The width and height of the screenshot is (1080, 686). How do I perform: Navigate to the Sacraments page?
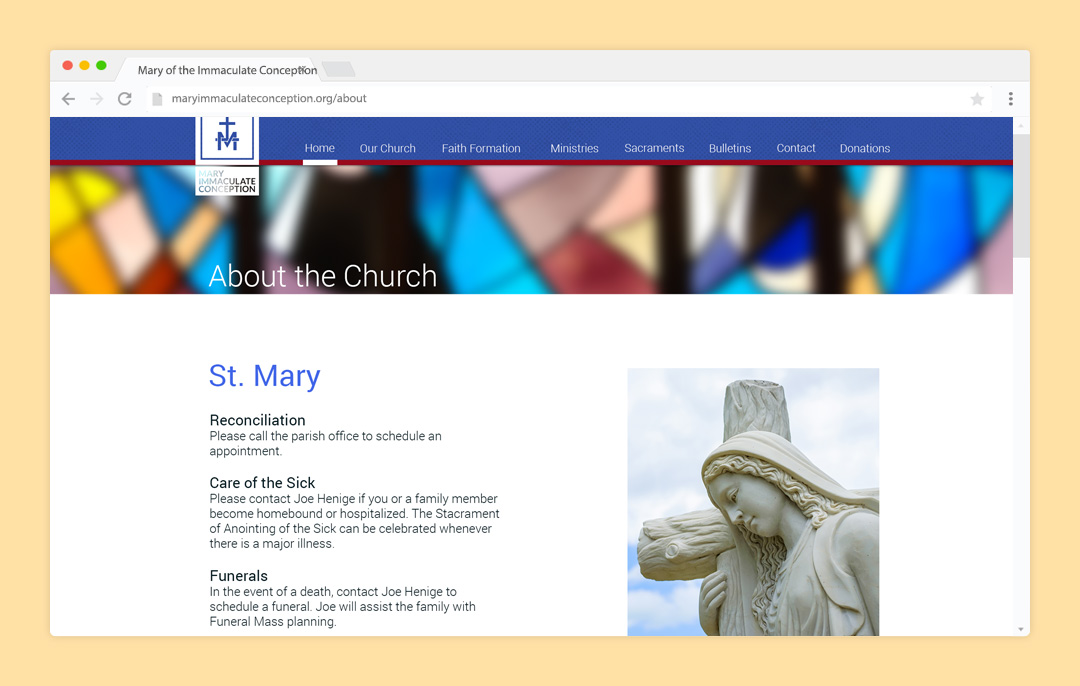coord(654,148)
